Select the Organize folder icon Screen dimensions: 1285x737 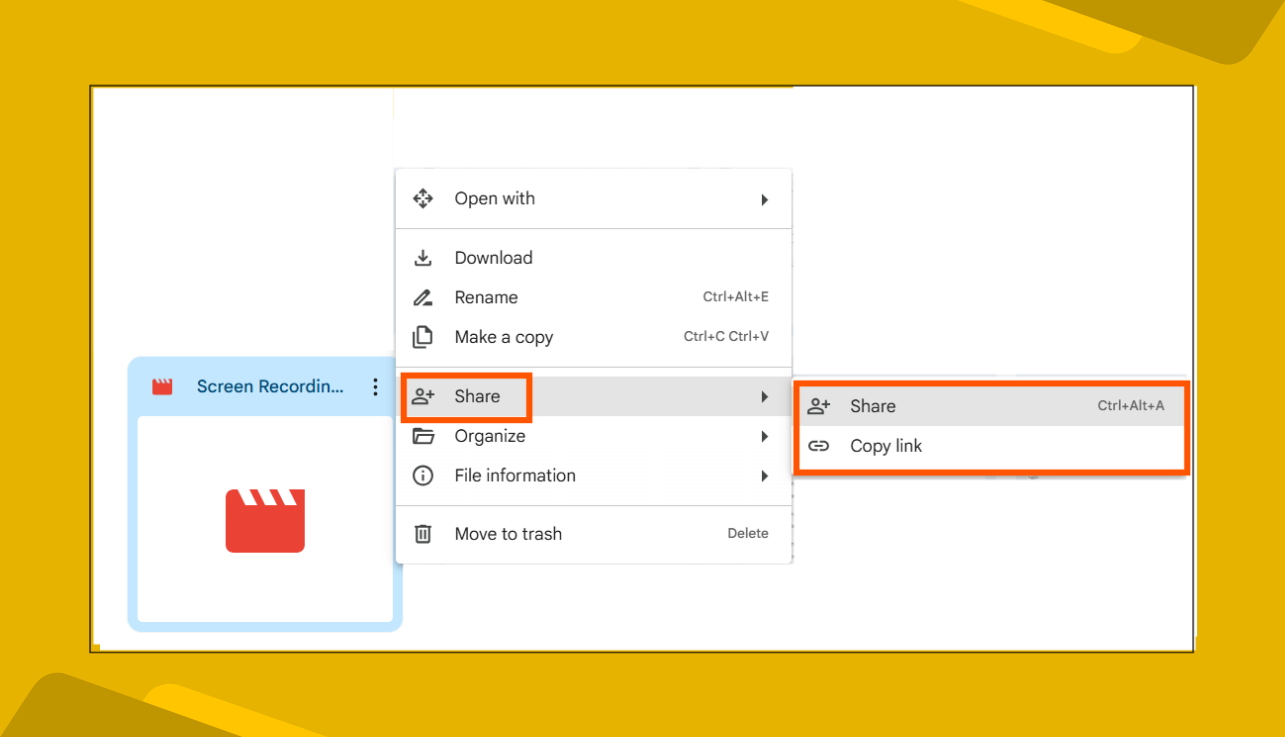coord(423,436)
